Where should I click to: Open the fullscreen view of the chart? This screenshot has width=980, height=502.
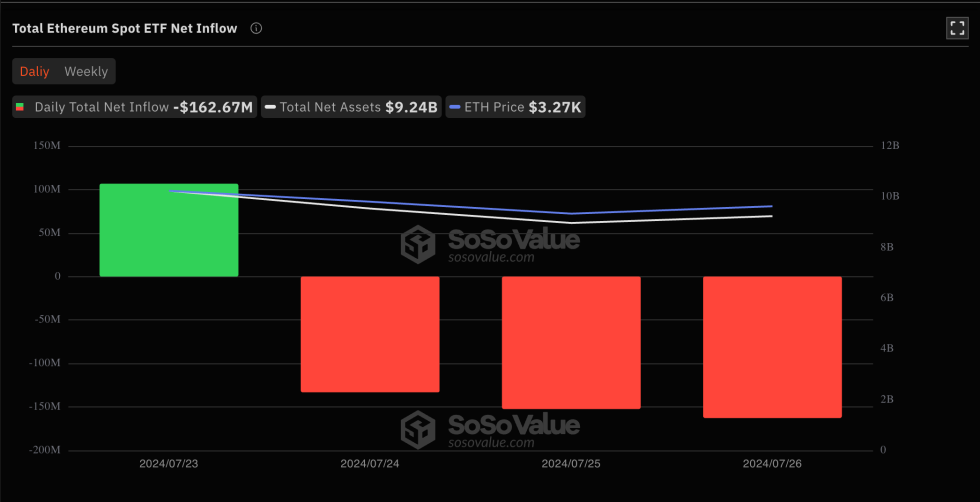point(956,28)
